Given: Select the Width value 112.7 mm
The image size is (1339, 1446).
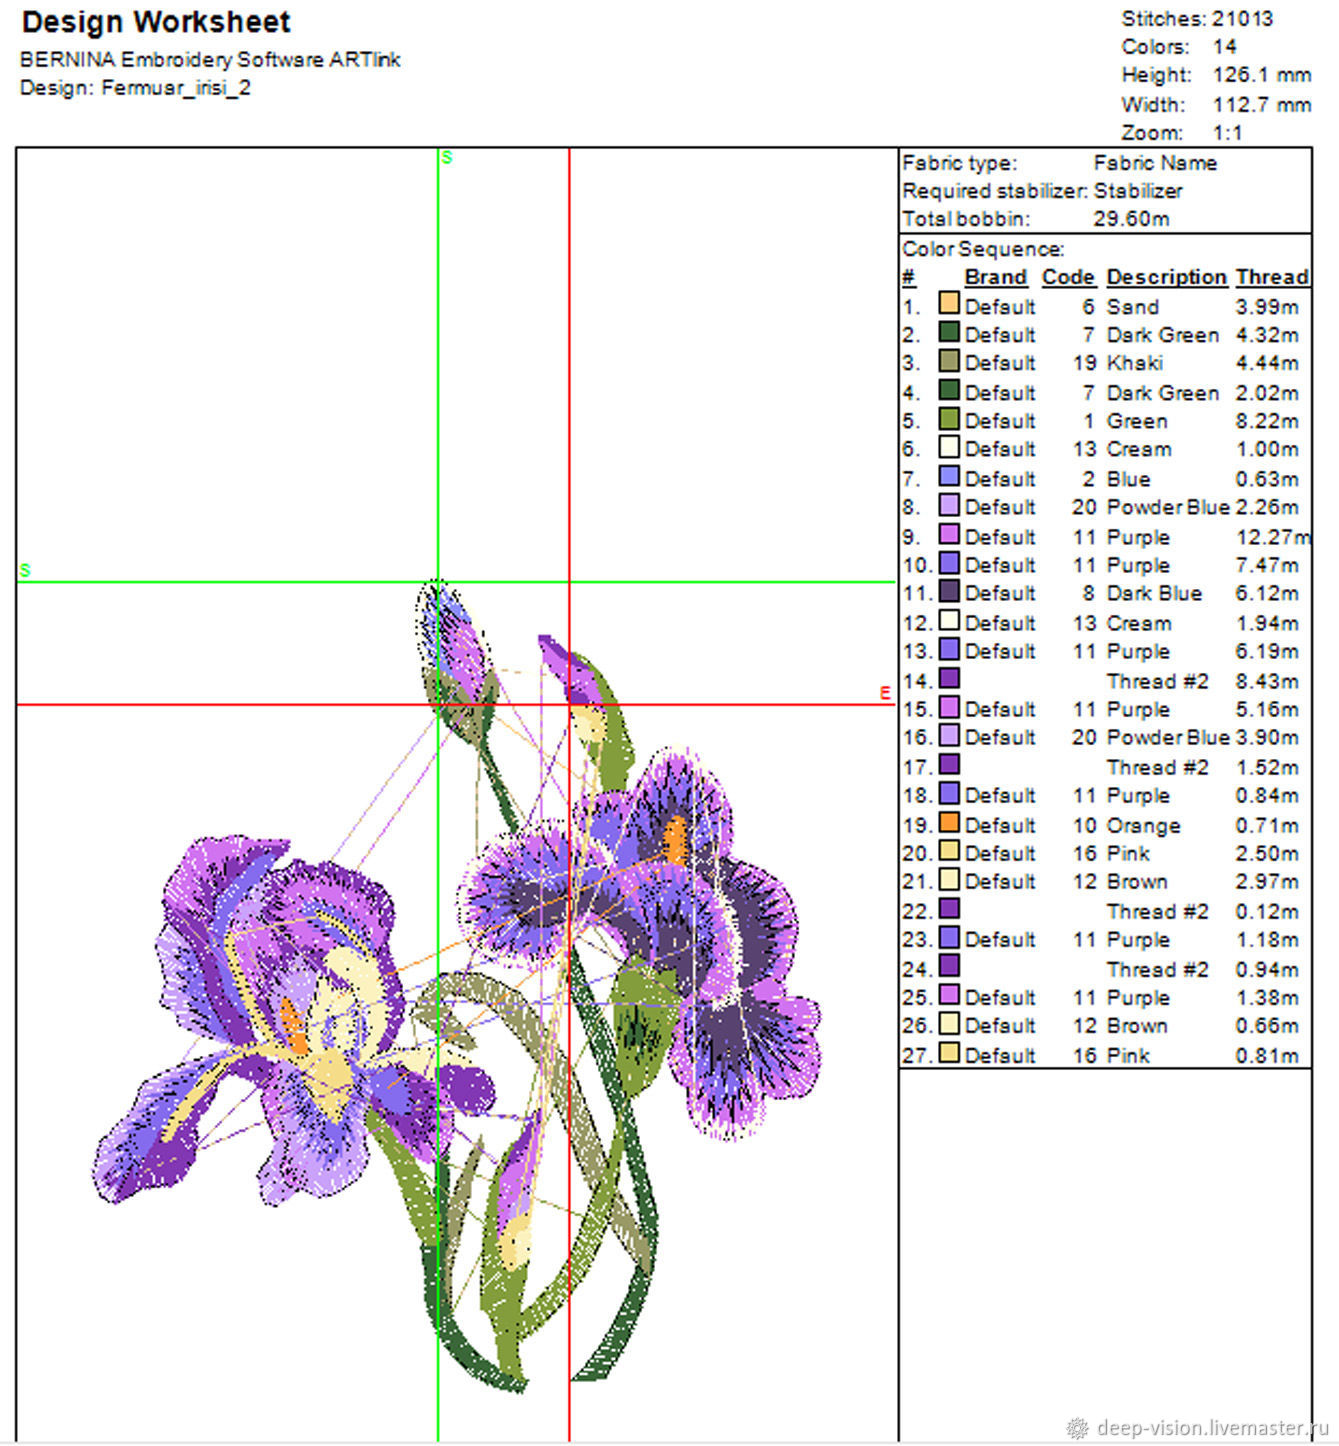Looking at the screenshot, I should point(1261,104).
